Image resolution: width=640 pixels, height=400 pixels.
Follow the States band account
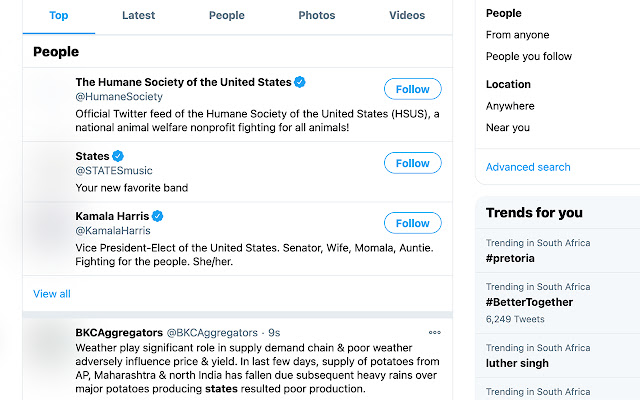pyautogui.click(x=412, y=163)
